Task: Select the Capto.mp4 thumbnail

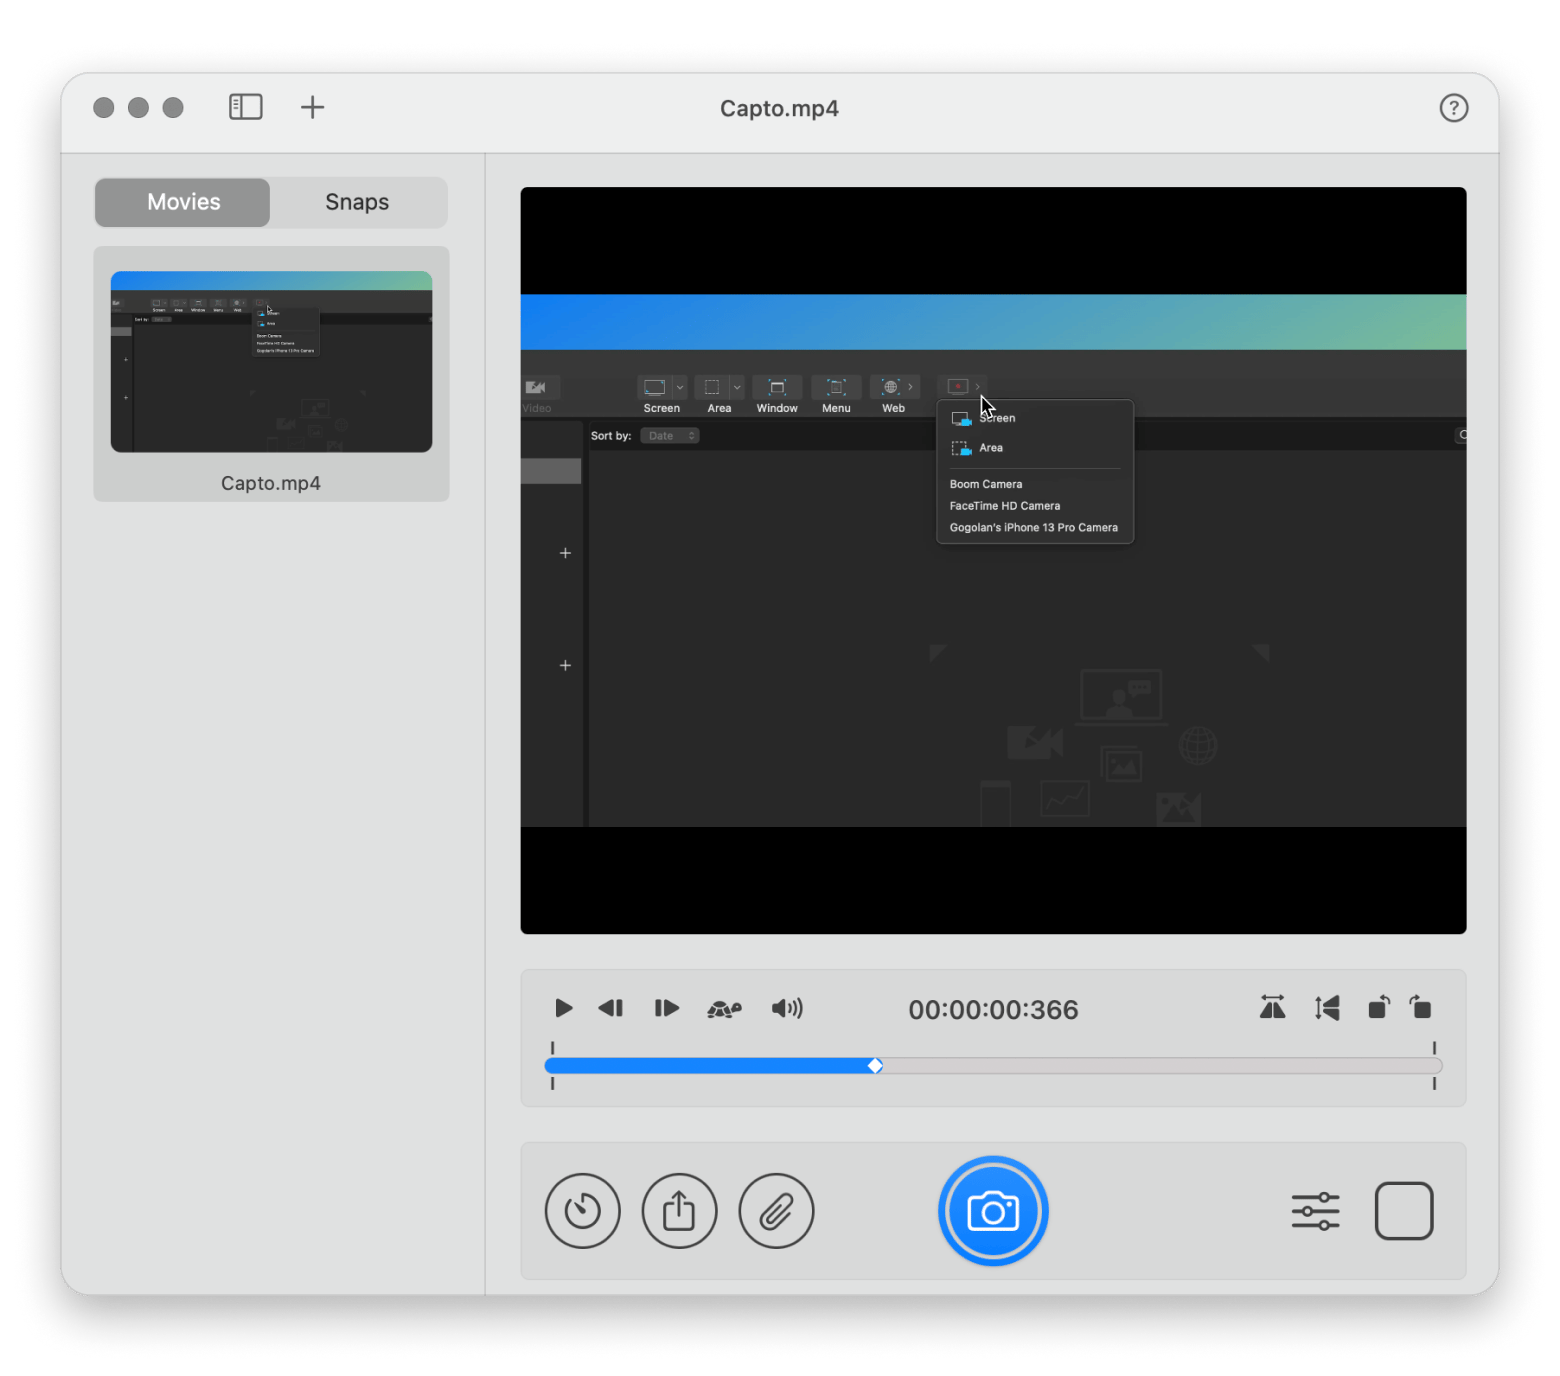Action: click(271, 362)
